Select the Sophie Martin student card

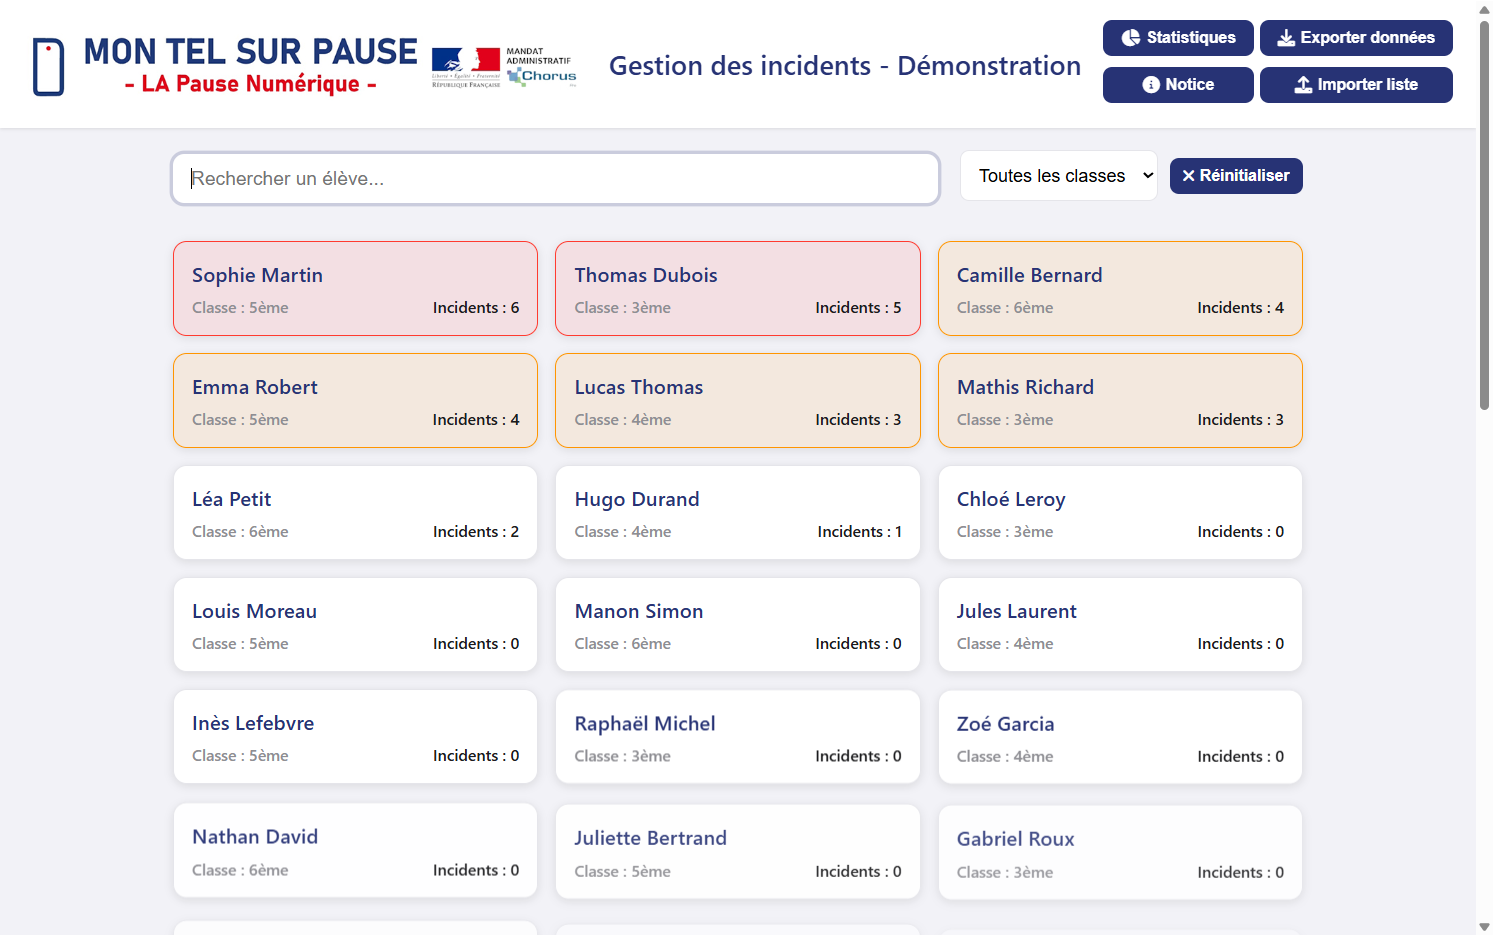[356, 288]
